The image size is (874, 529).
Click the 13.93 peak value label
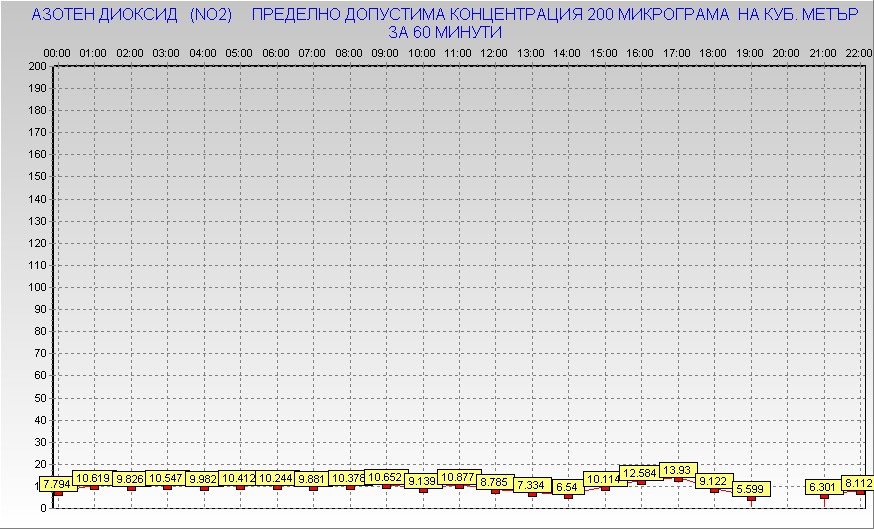pyautogui.click(x=677, y=470)
